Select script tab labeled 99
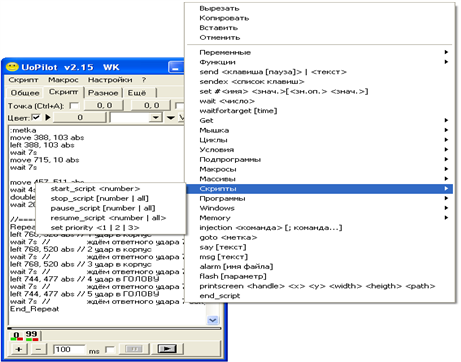The height and width of the screenshot is (362, 461). 31,335
